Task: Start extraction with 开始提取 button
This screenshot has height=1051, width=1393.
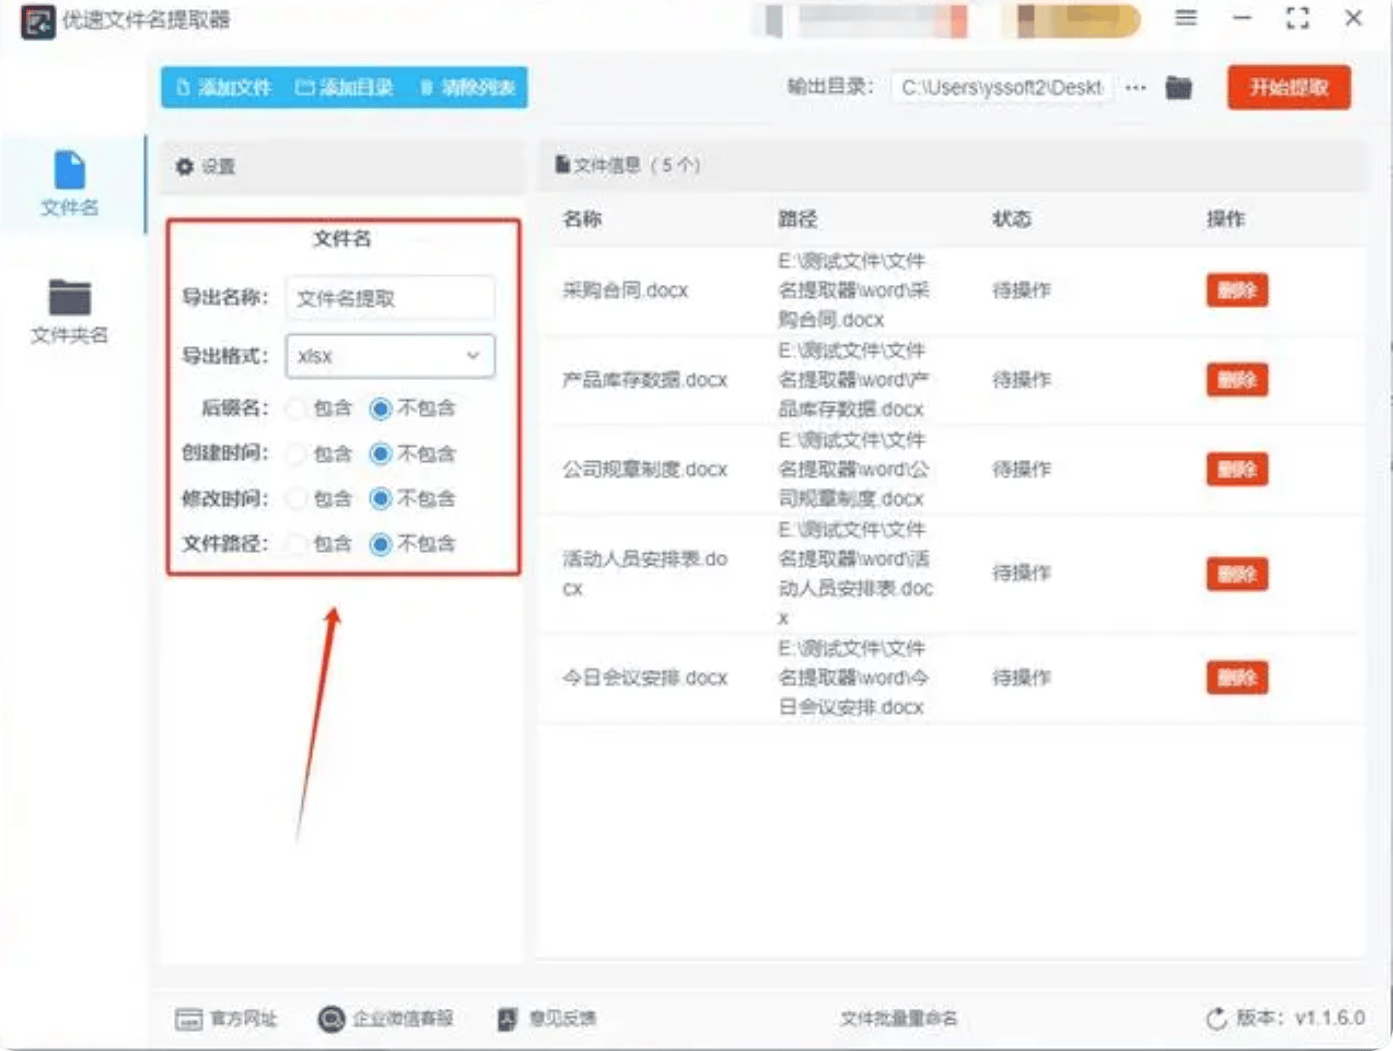Action: point(1289,88)
